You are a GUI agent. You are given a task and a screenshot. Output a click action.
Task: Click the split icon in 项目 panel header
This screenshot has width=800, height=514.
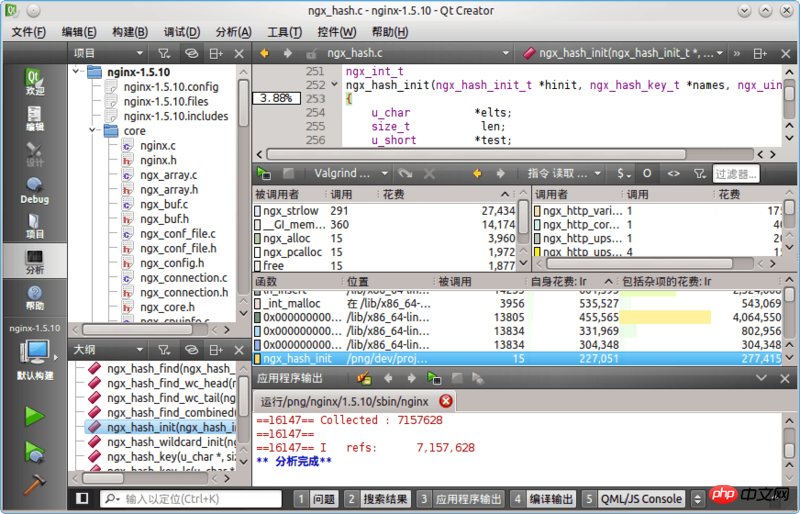(215, 53)
